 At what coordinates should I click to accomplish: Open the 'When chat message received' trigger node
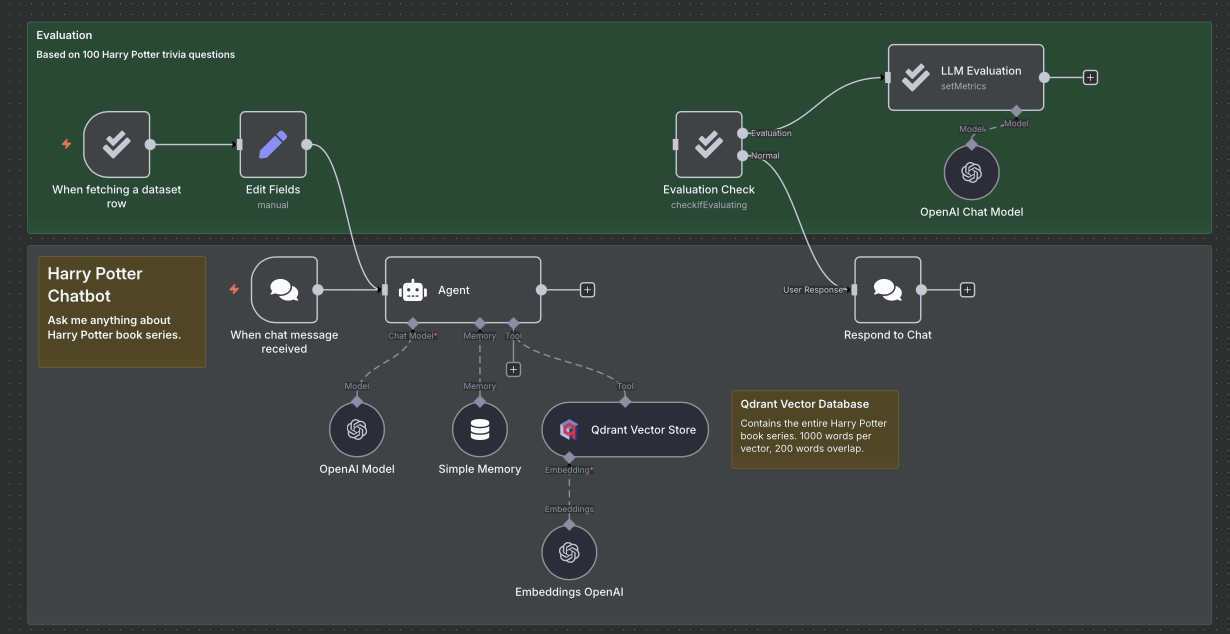tap(284, 290)
